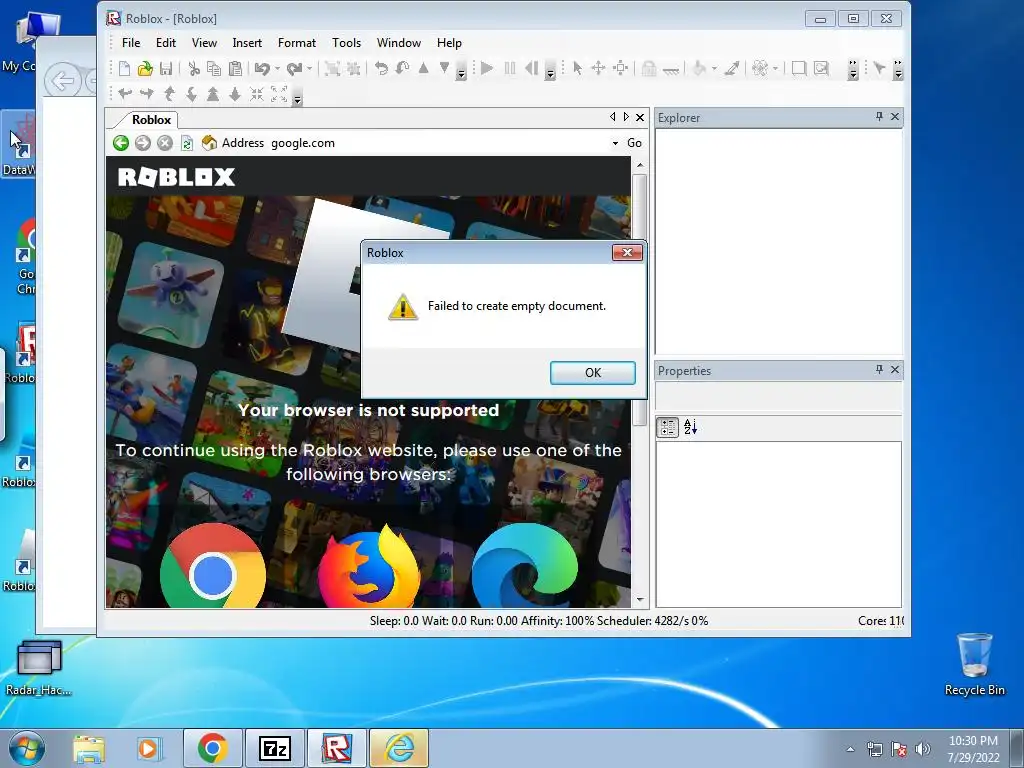The height and width of the screenshot is (768, 1024).
Task: Click the Paint bucket fill tool
Action: coord(699,68)
